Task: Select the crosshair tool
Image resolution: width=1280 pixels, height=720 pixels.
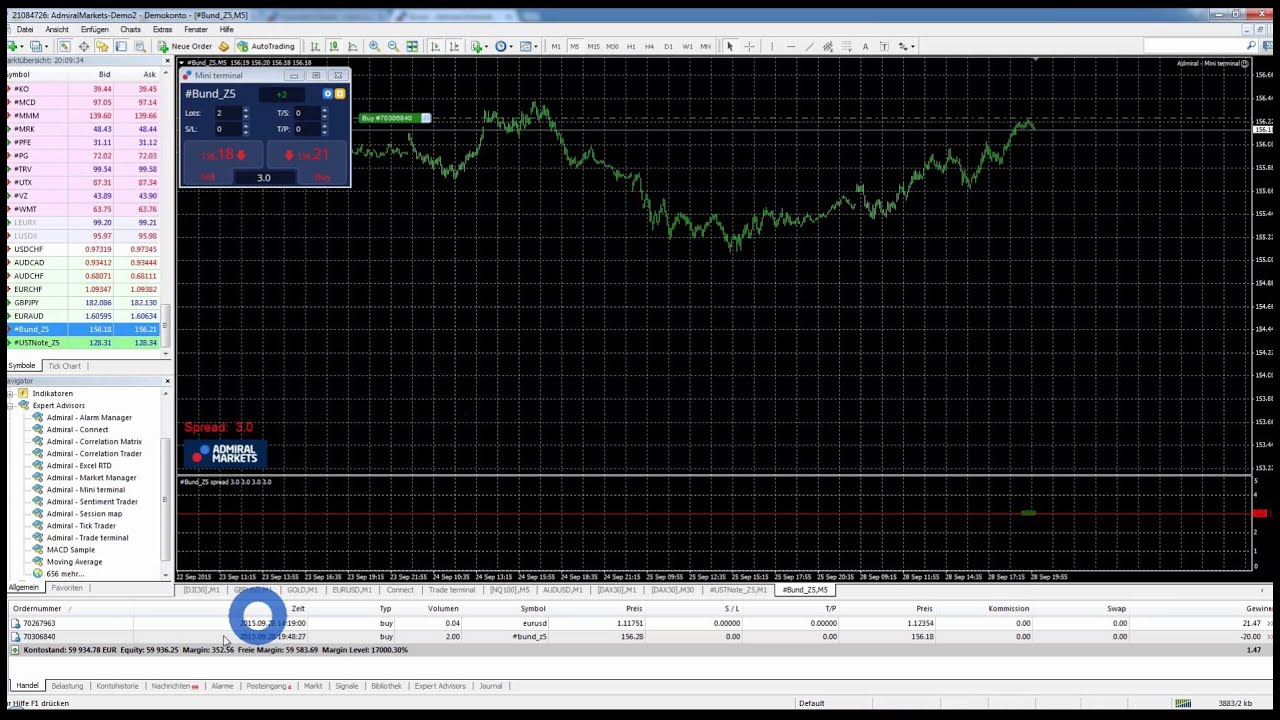Action: 749,46
